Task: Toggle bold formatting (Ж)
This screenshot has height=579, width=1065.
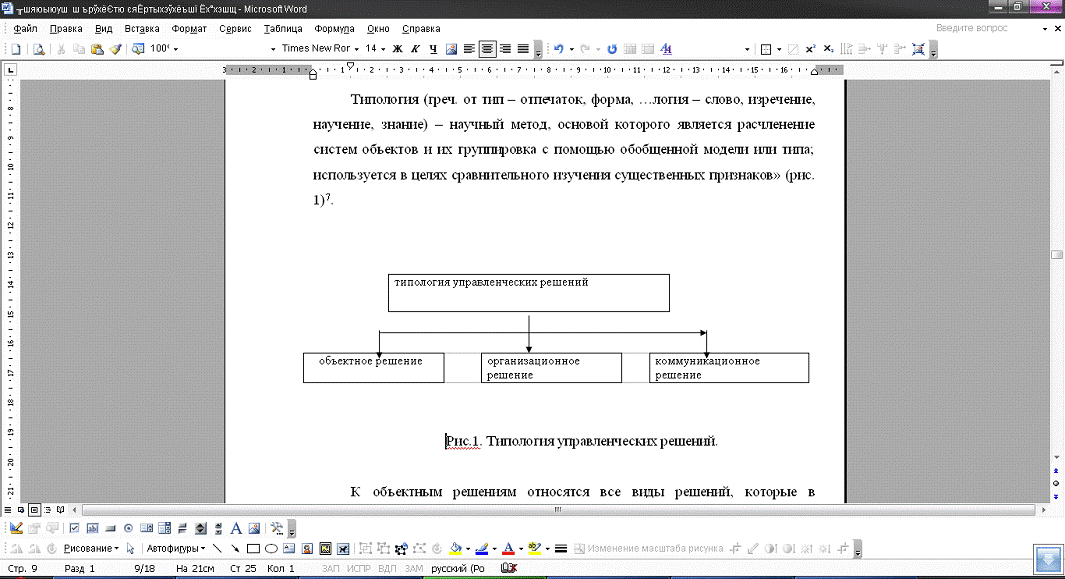Action: pyautogui.click(x=398, y=48)
